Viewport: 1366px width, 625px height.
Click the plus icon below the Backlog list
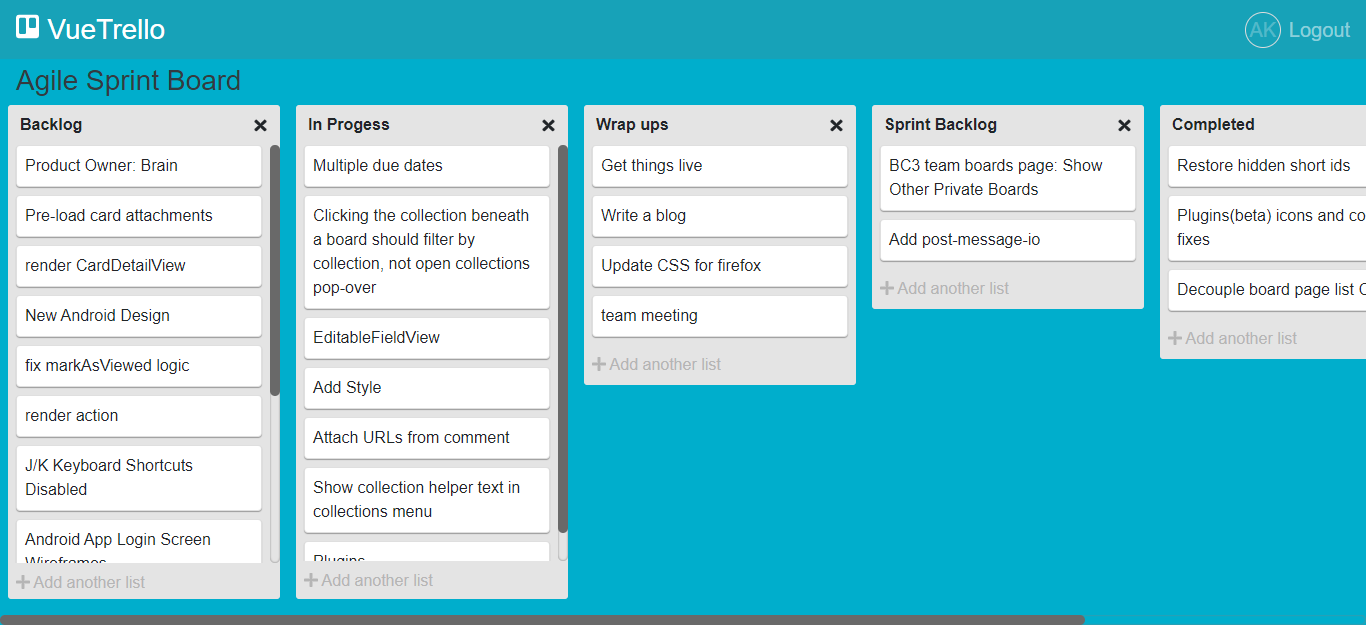pos(24,582)
